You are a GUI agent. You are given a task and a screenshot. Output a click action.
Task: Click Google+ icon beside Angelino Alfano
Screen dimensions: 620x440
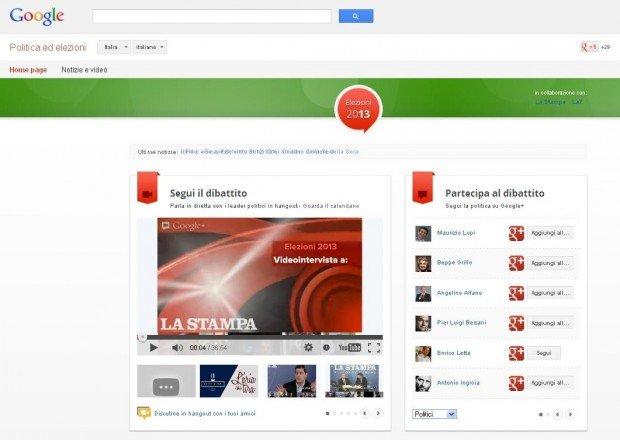pyautogui.click(x=516, y=293)
